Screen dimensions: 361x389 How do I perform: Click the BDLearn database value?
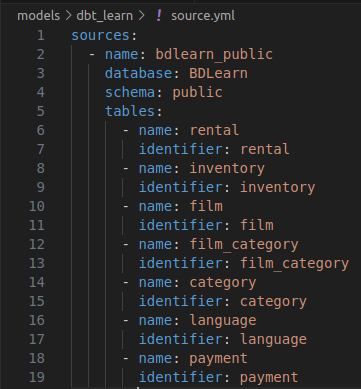(218, 73)
